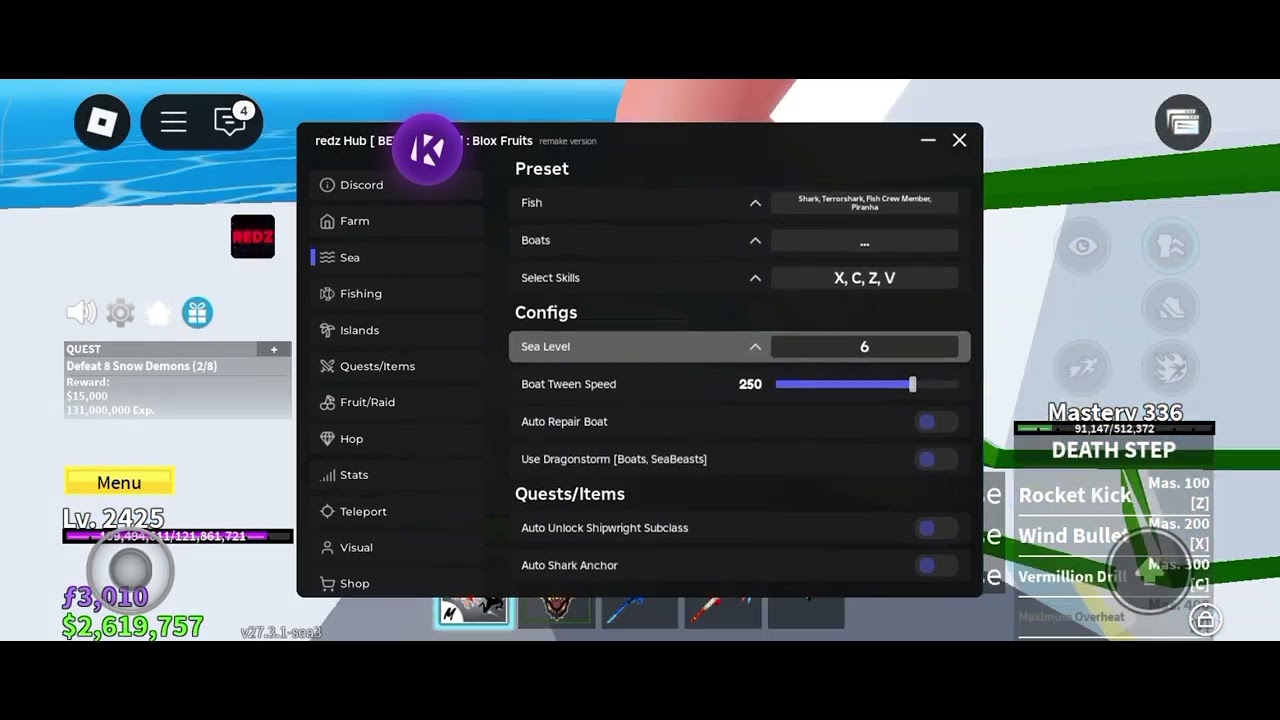Tap the lock icon at bottom right
Viewport: 1280px width, 720px height.
(x=1205, y=621)
